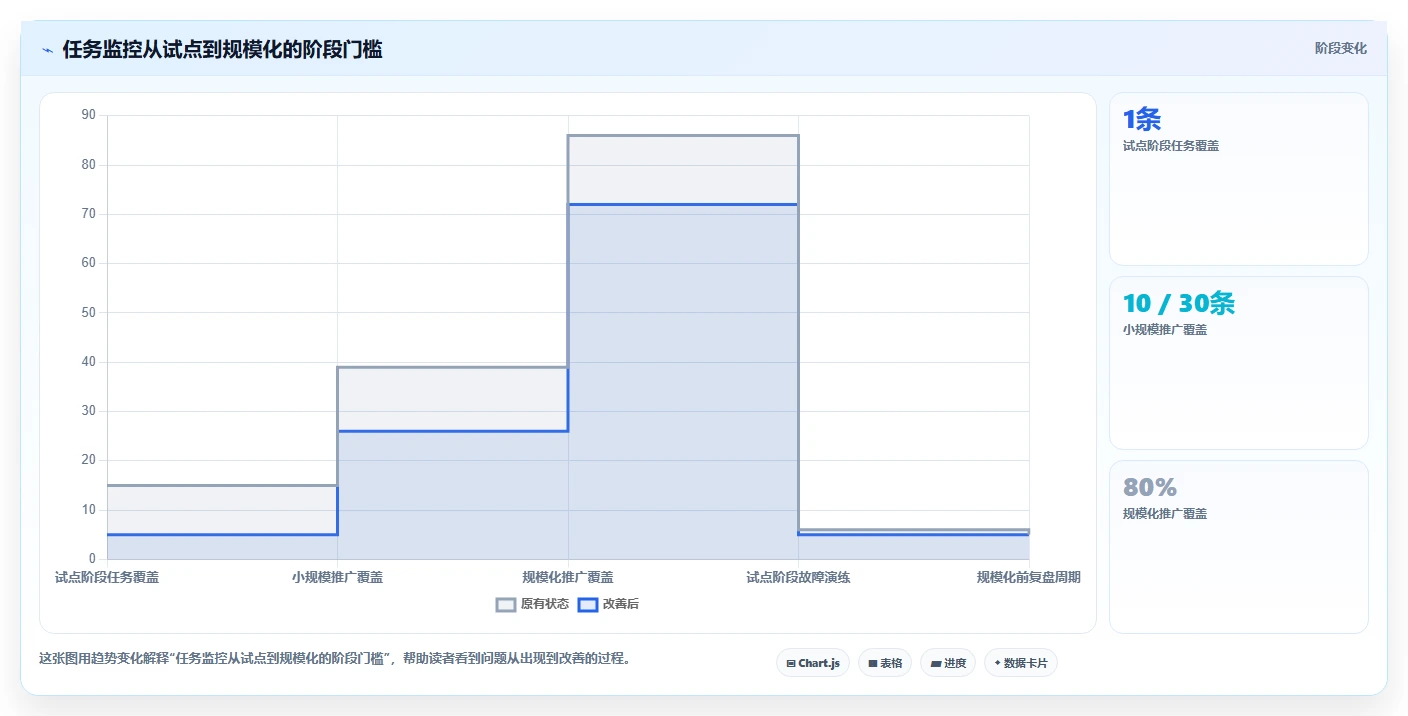1408x716 pixels.
Task: Click x-axis label 小规模推广覆盖
Action: coord(337,577)
